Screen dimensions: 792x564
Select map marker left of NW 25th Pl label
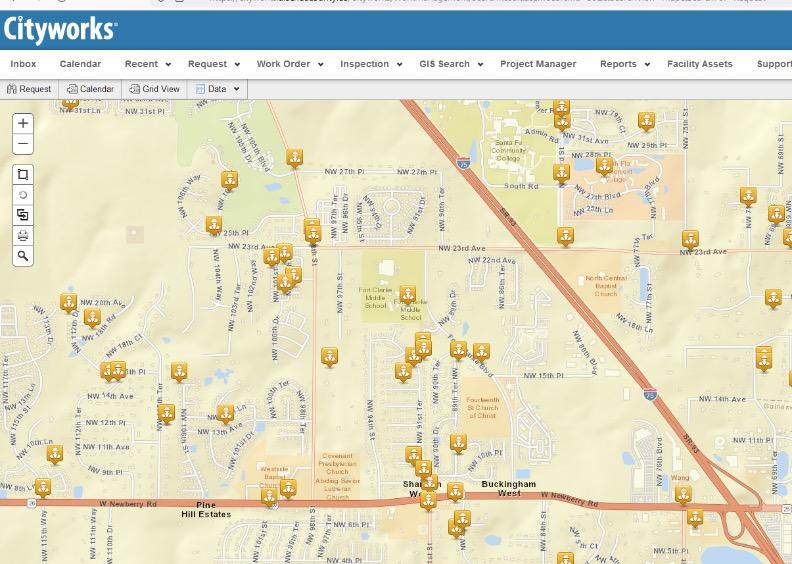point(214,225)
